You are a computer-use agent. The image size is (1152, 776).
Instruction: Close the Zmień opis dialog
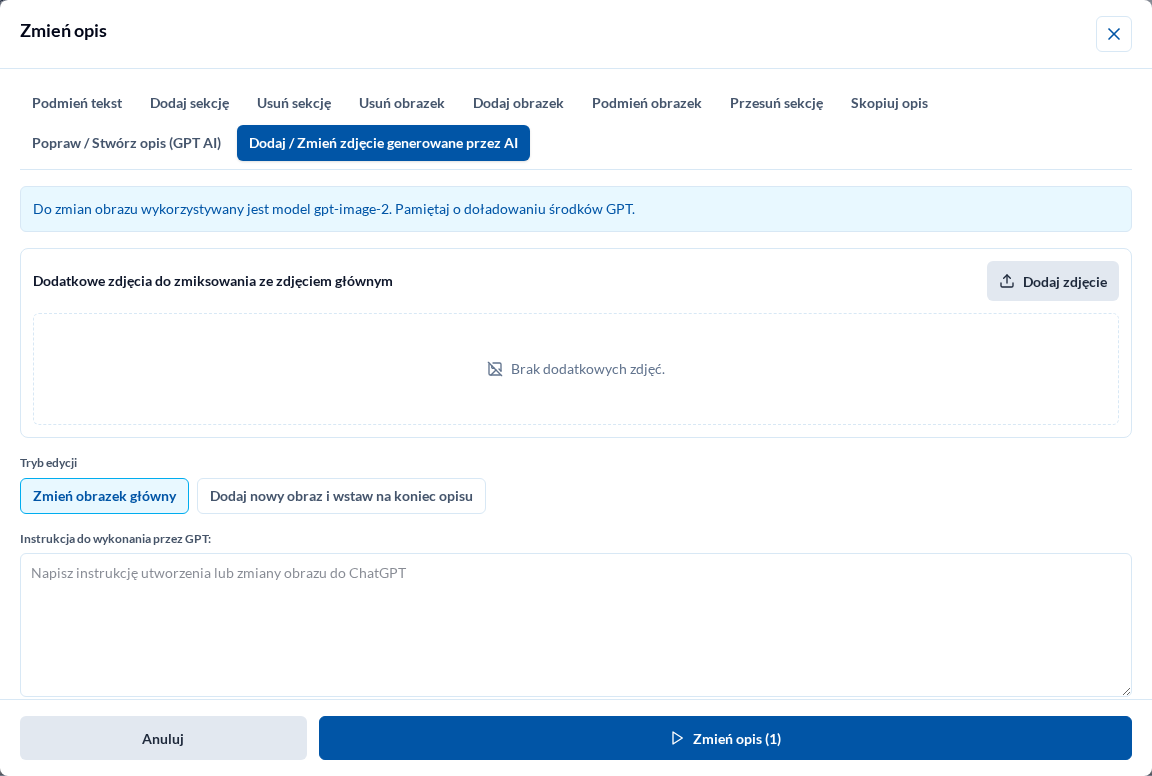click(x=1113, y=34)
